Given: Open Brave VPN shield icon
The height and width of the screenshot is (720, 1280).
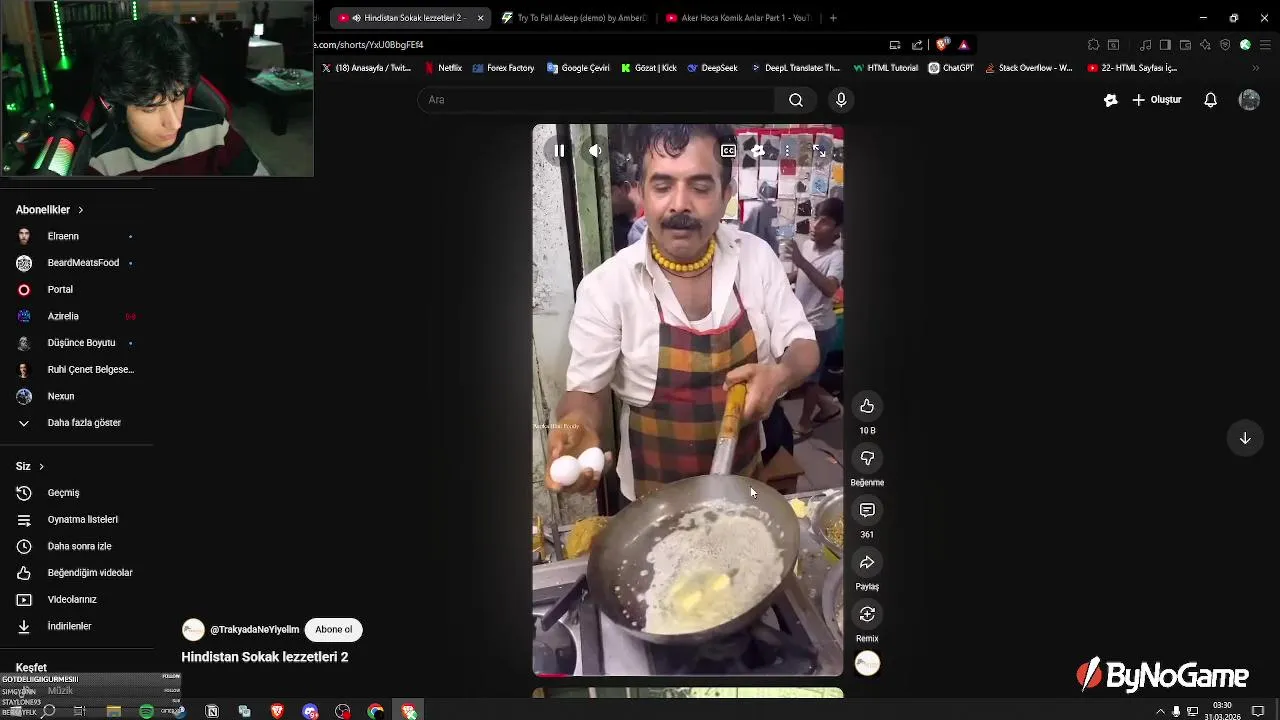Looking at the screenshot, I should tap(1225, 45).
